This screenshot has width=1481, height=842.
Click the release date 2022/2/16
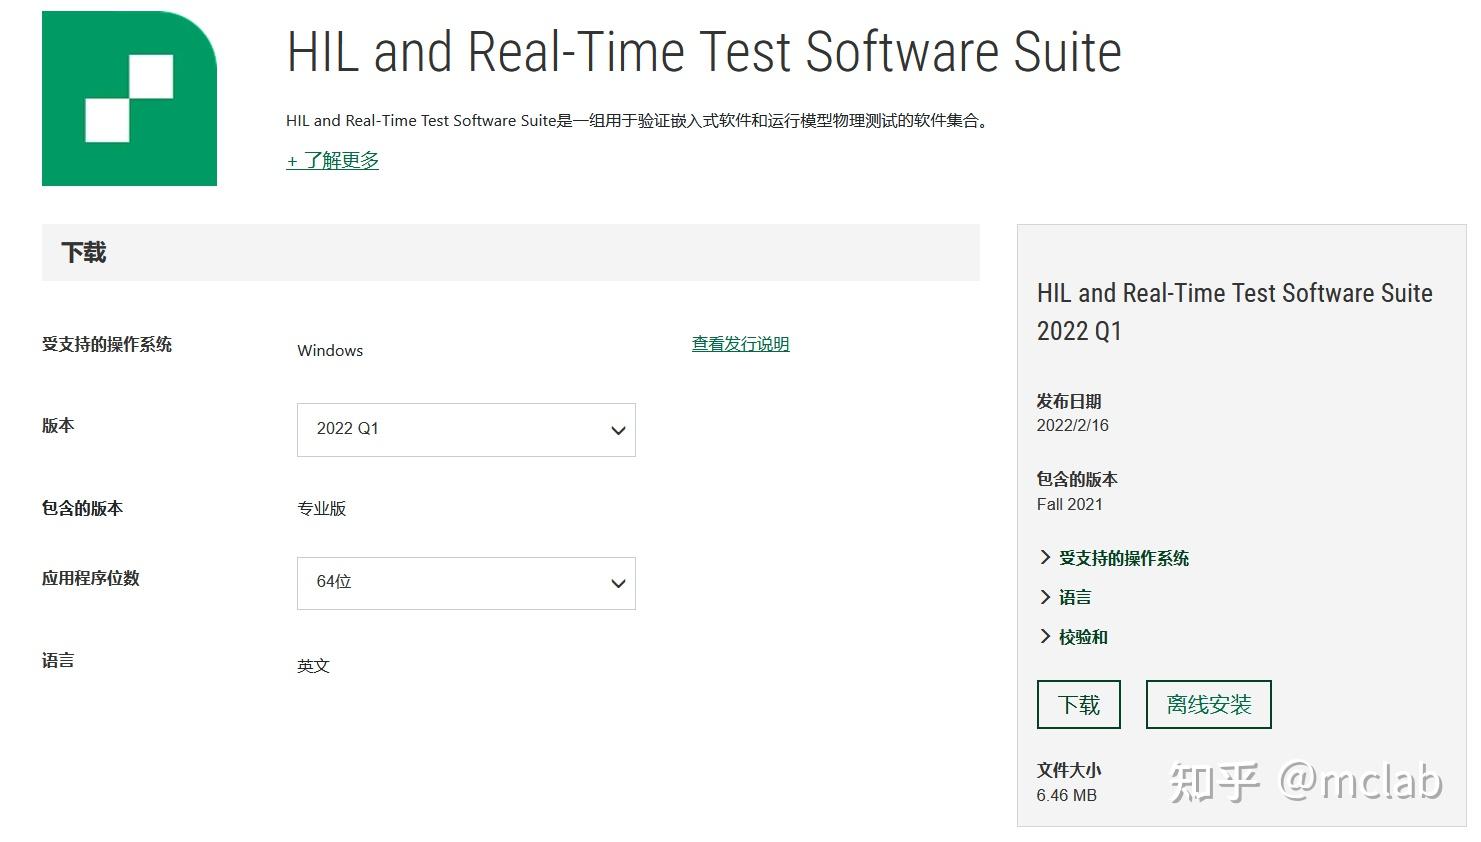(x=1072, y=425)
